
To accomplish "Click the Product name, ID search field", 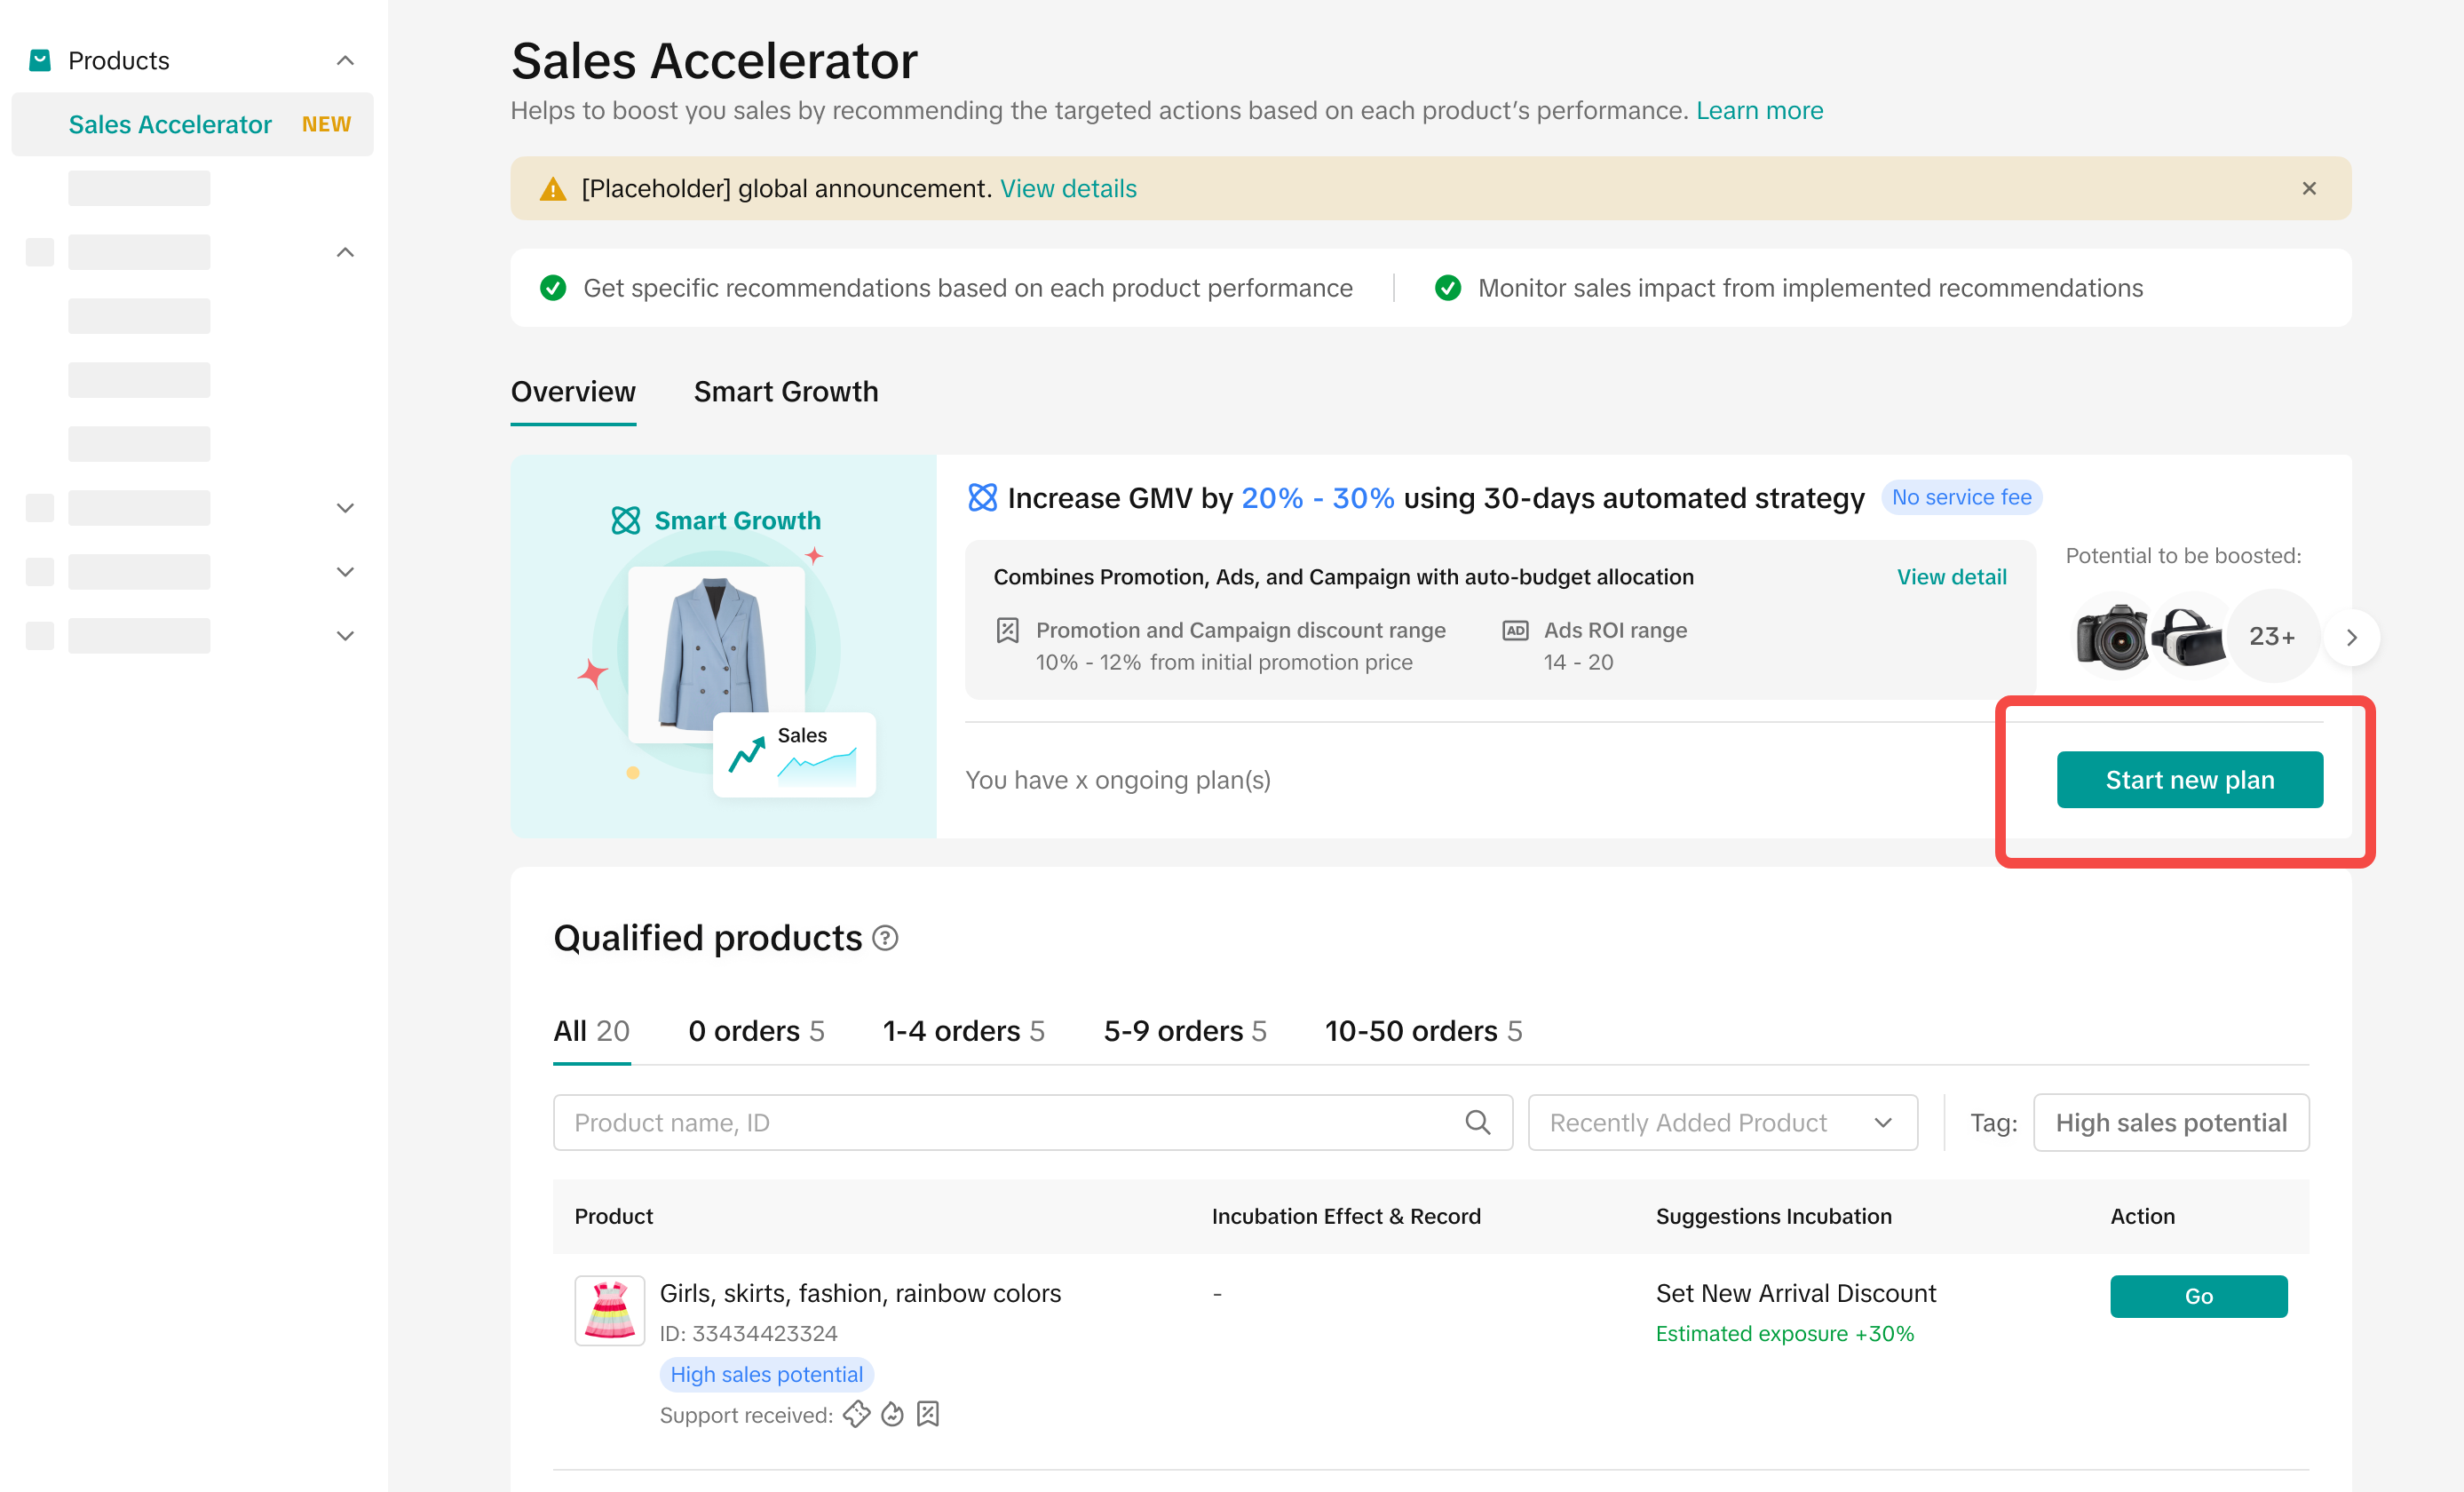I will [x=1010, y=1122].
